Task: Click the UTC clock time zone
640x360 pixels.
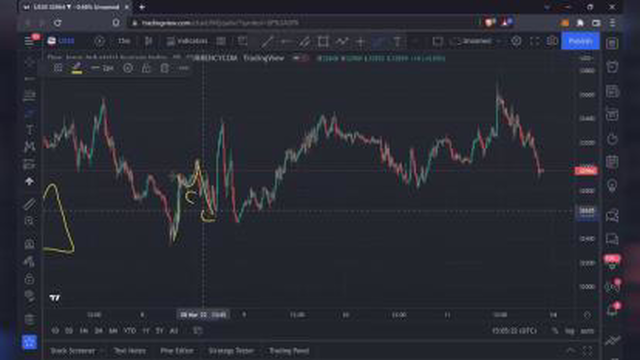Action: click(514, 331)
